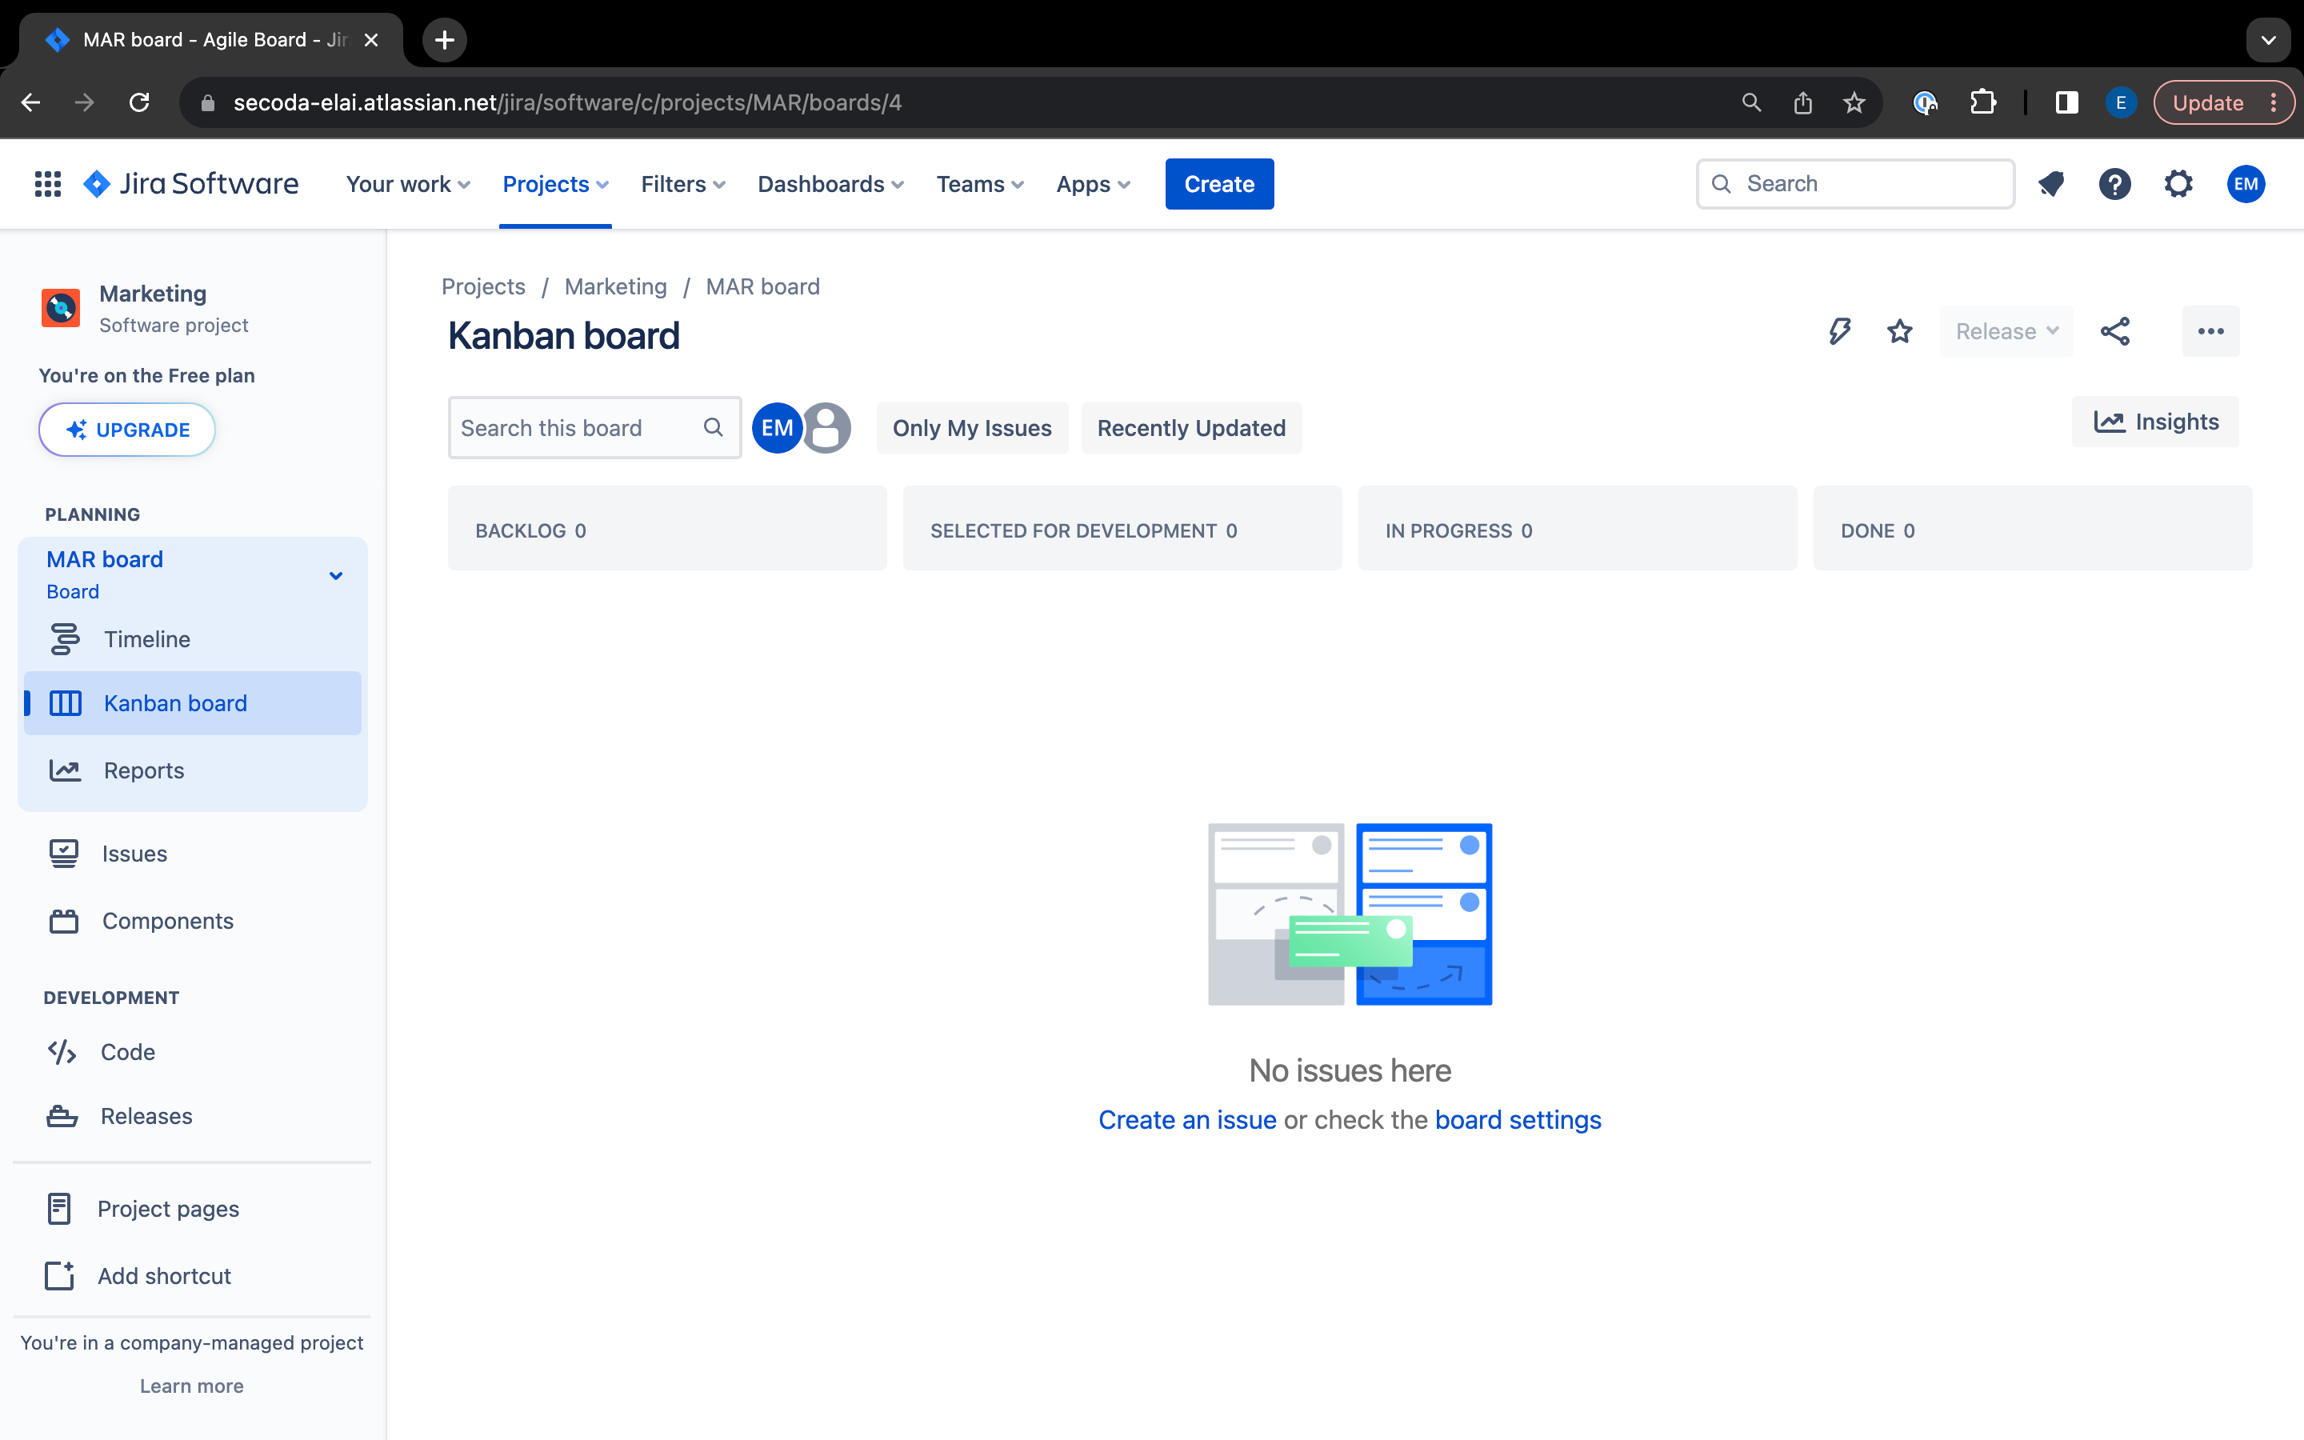This screenshot has width=2304, height=1440.
Task: Toggle the Only My Issues filter
Action: 971,428
